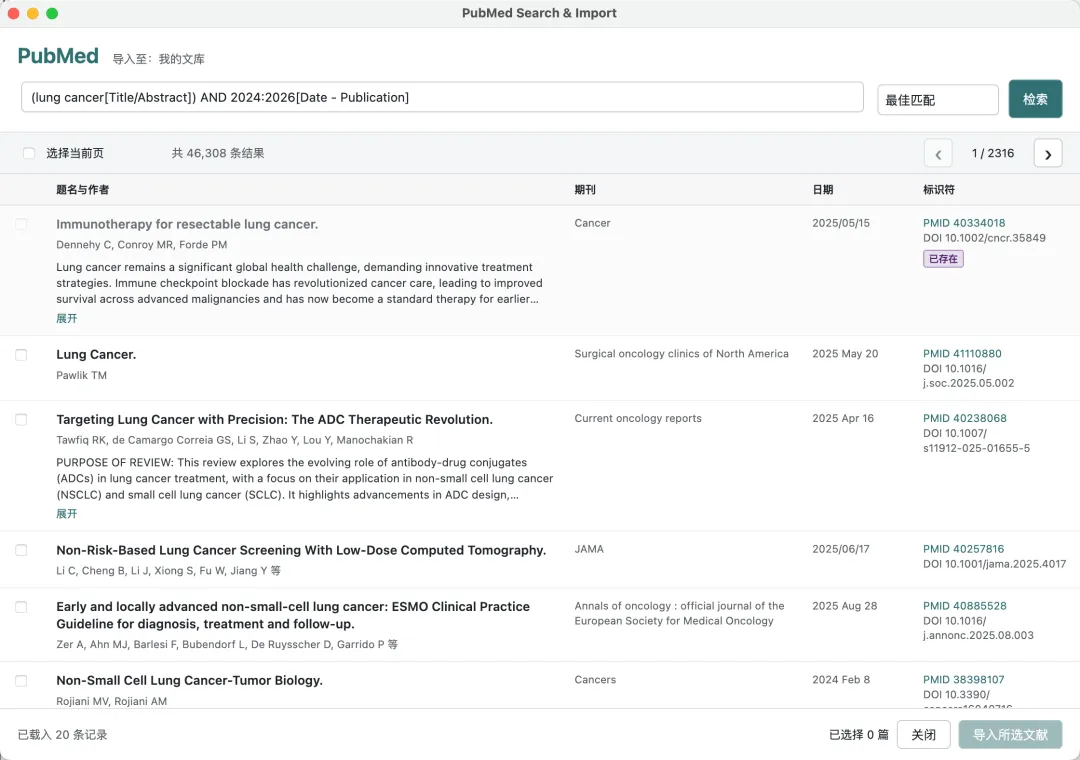1080x760 pixels.
Task: Click the PubMed logo
Action: [58, 56]
